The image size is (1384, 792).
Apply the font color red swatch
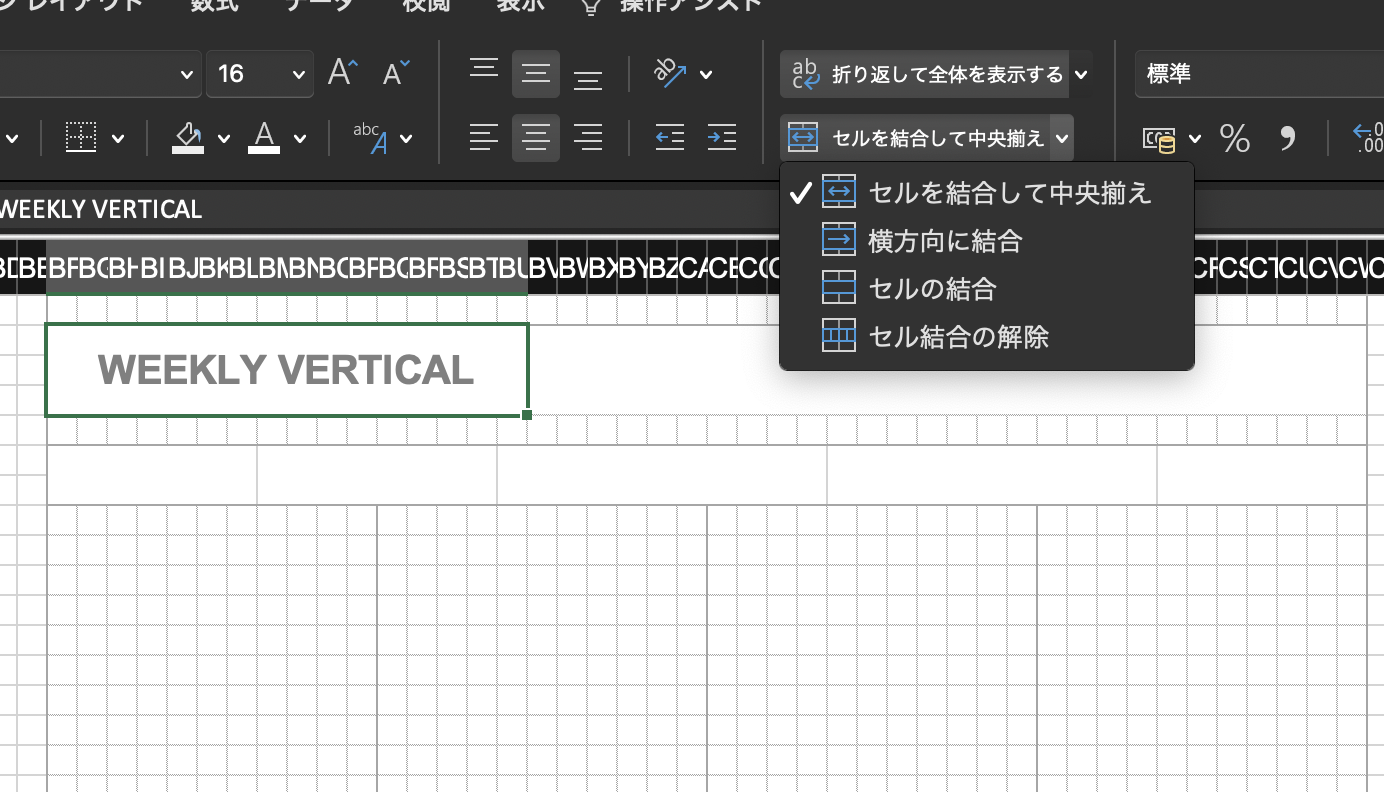[264, 138]
